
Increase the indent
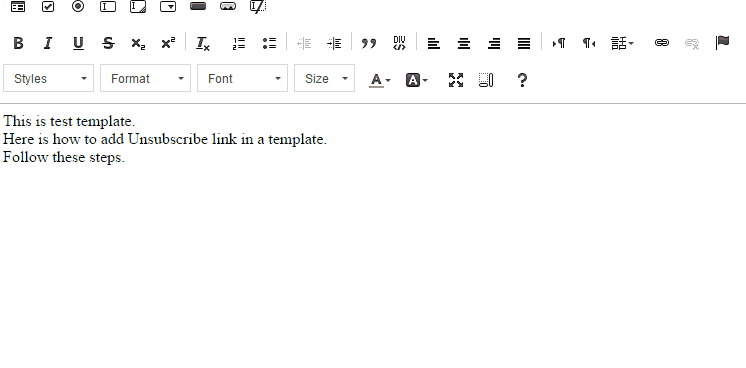pos(334,43)
